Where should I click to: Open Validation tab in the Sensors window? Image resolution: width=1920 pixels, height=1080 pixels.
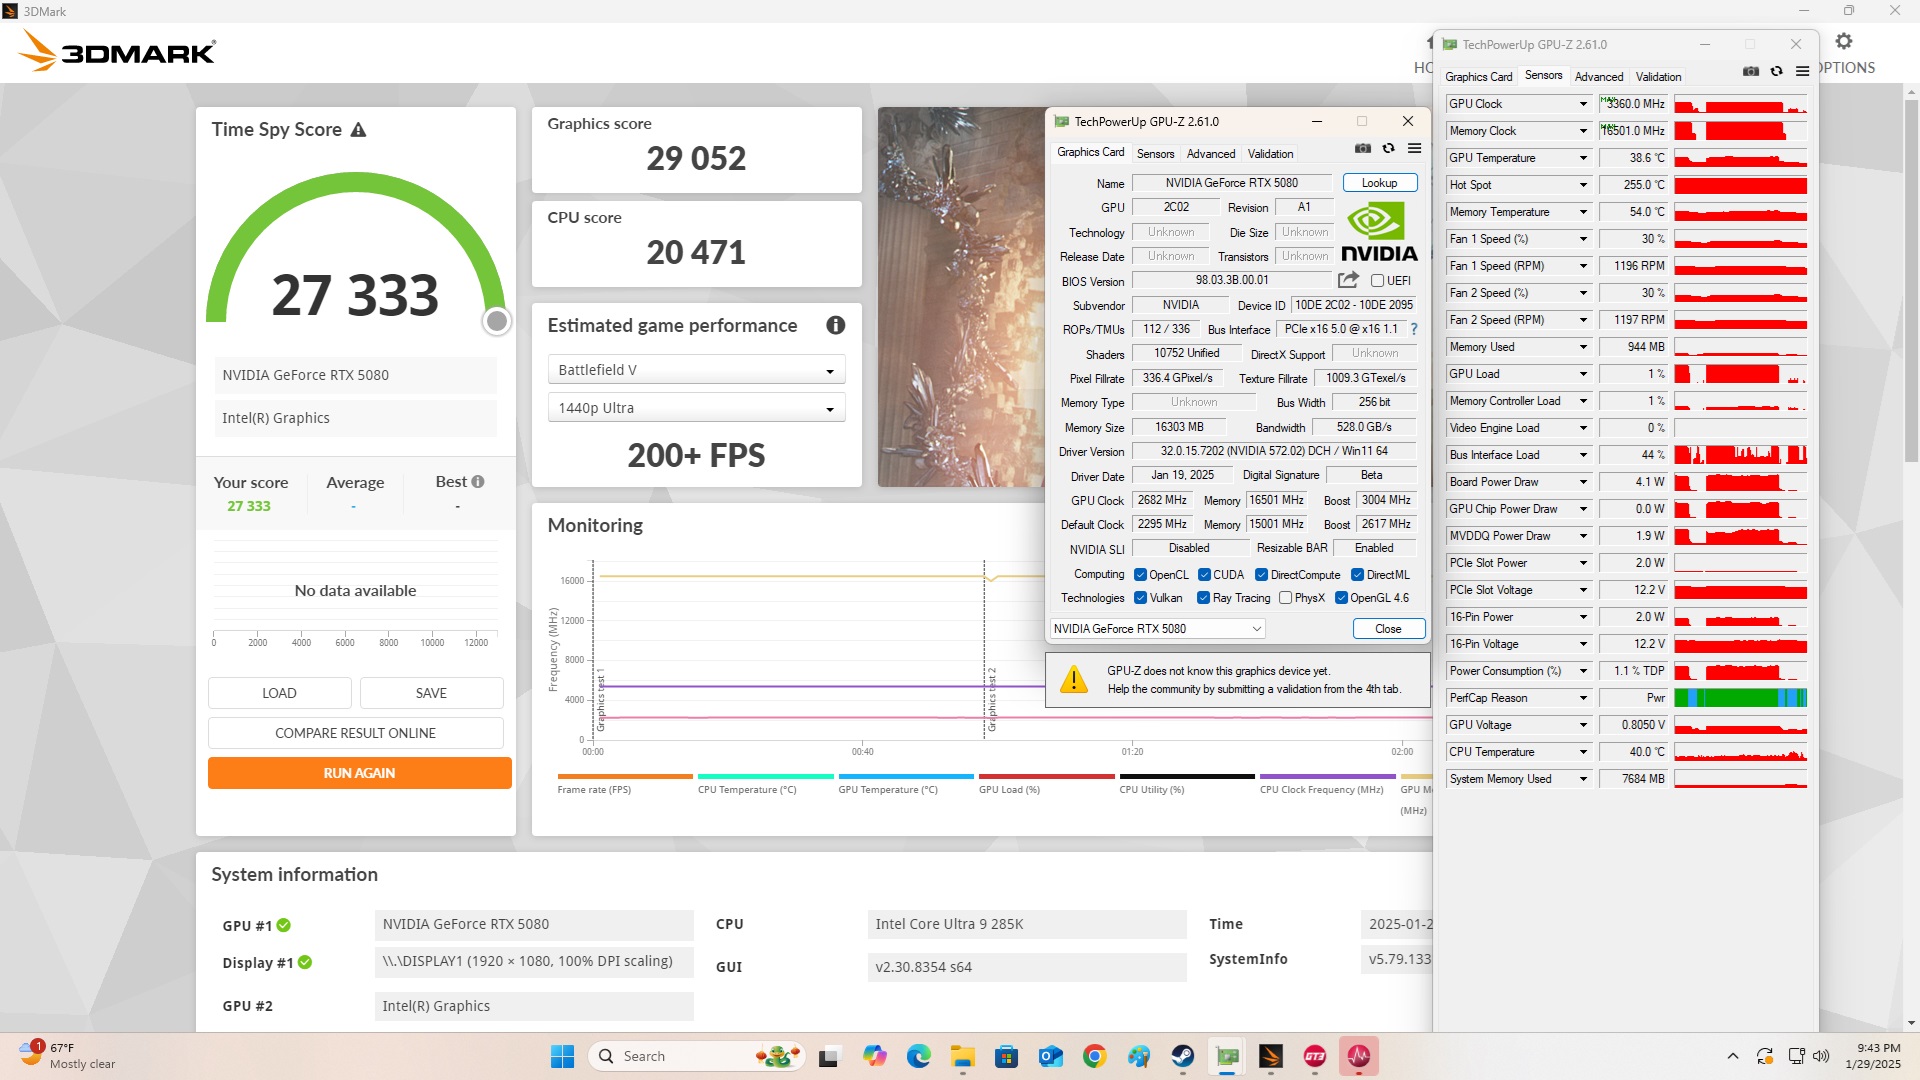pyautogui.click(x=1657, y=77)
